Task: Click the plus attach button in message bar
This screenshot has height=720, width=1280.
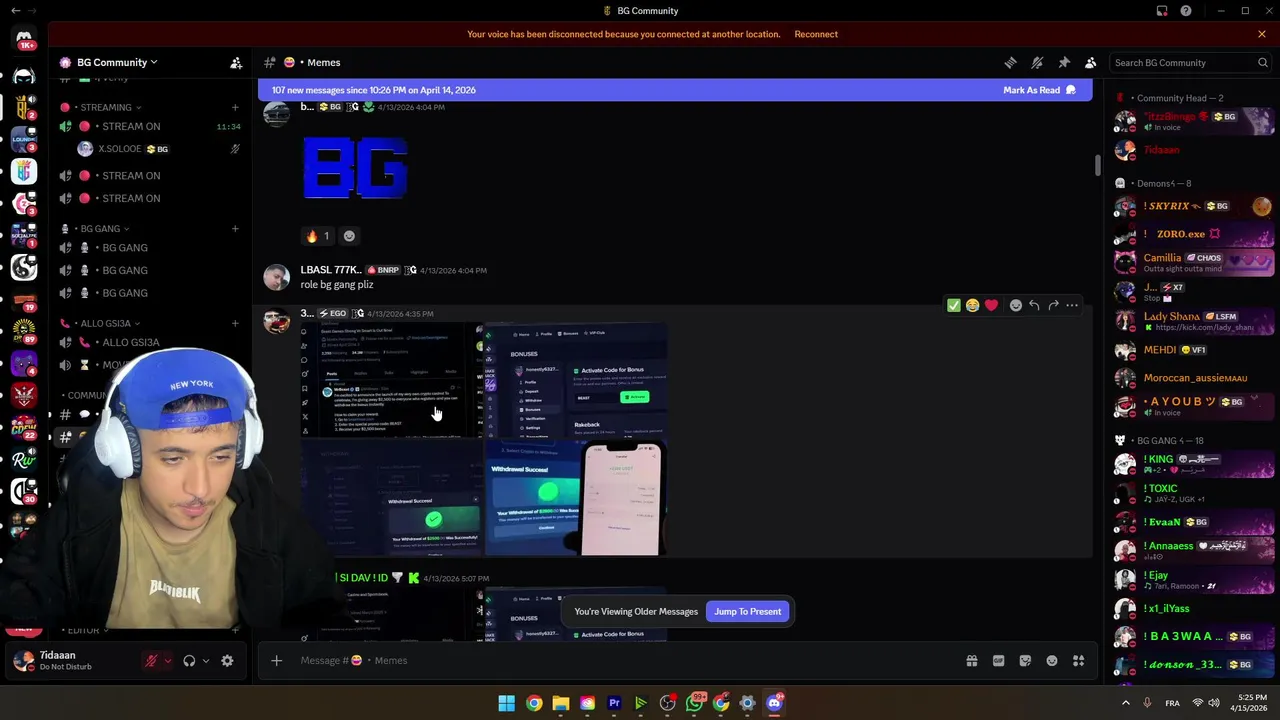Action: coord(277,660)
